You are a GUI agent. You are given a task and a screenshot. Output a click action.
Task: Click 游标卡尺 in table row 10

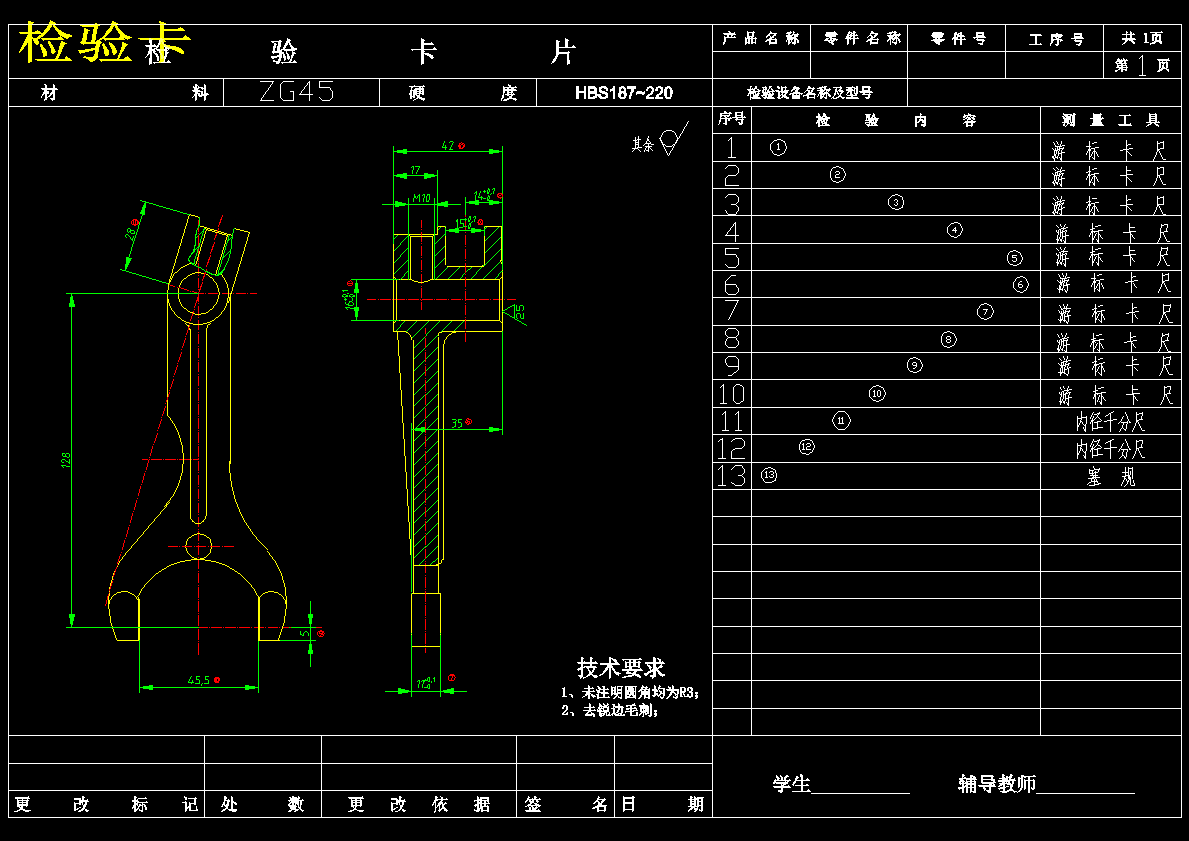click(1115, 394)
